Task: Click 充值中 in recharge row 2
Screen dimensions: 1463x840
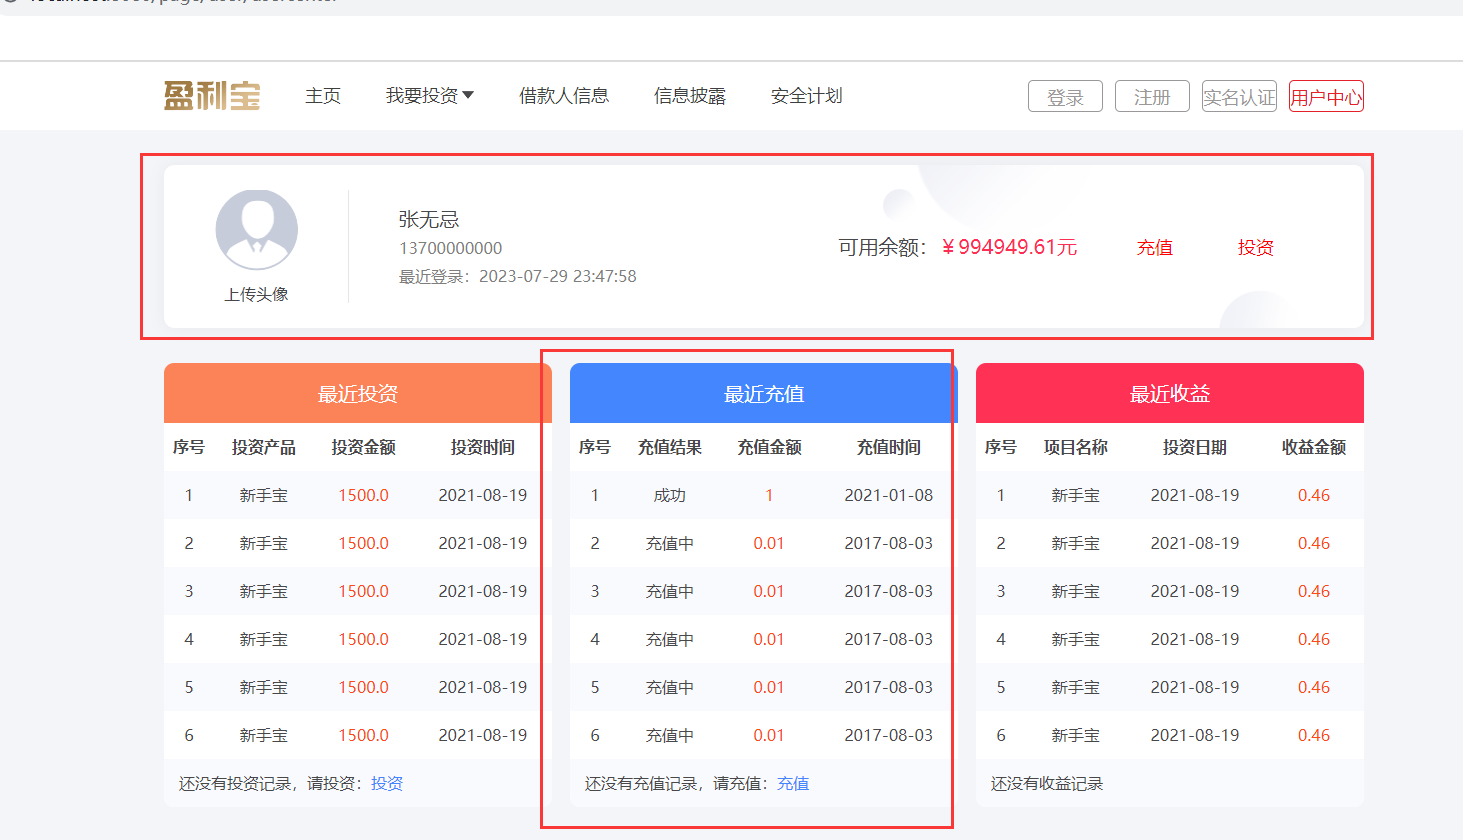Action: tap(670, 544)
